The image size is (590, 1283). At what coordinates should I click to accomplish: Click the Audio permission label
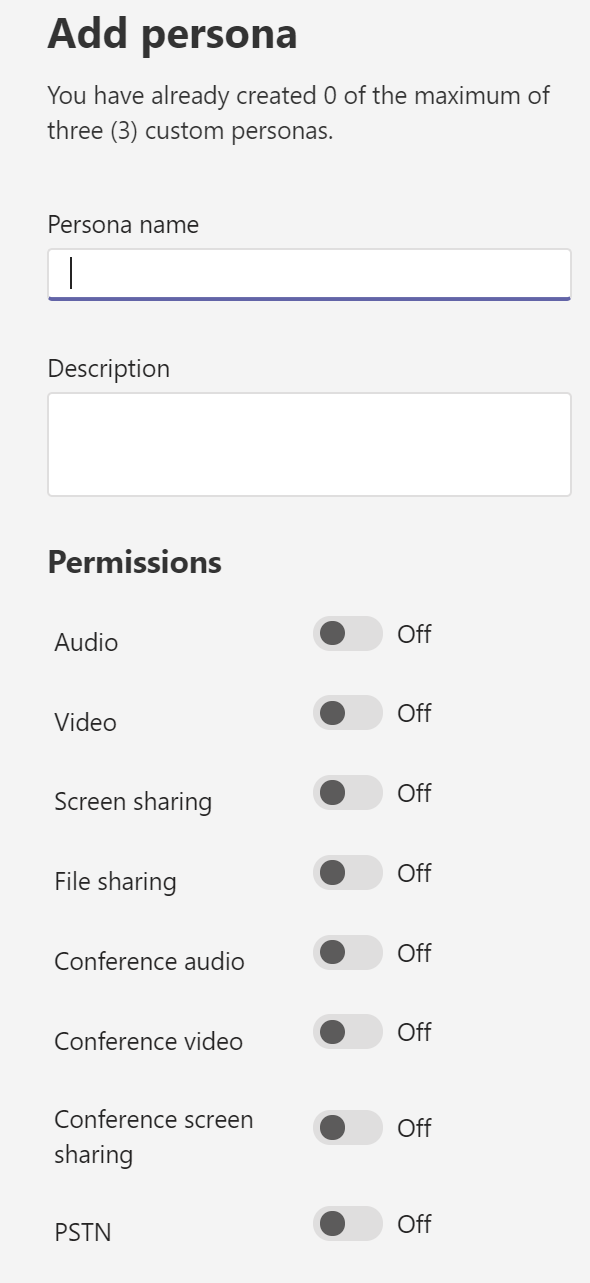tap(85, 642)
